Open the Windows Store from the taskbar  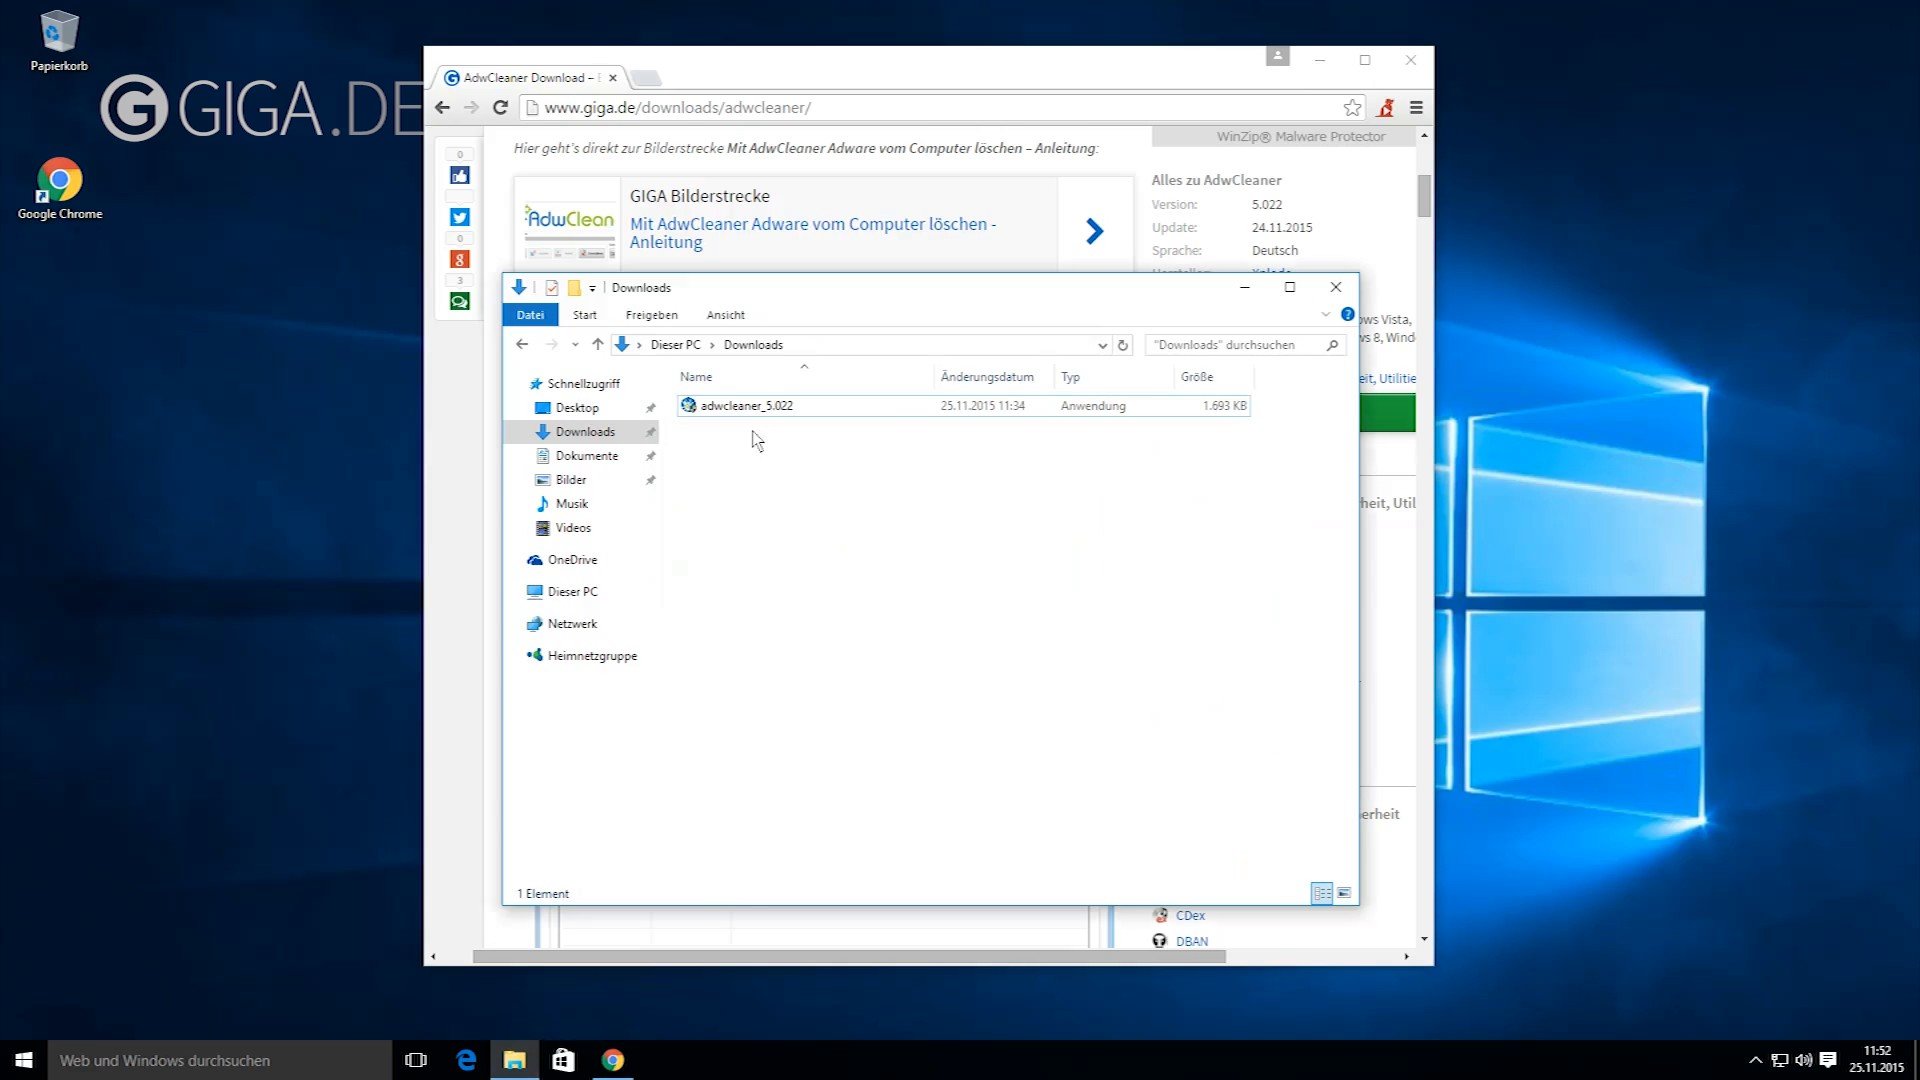[564, 1060]
